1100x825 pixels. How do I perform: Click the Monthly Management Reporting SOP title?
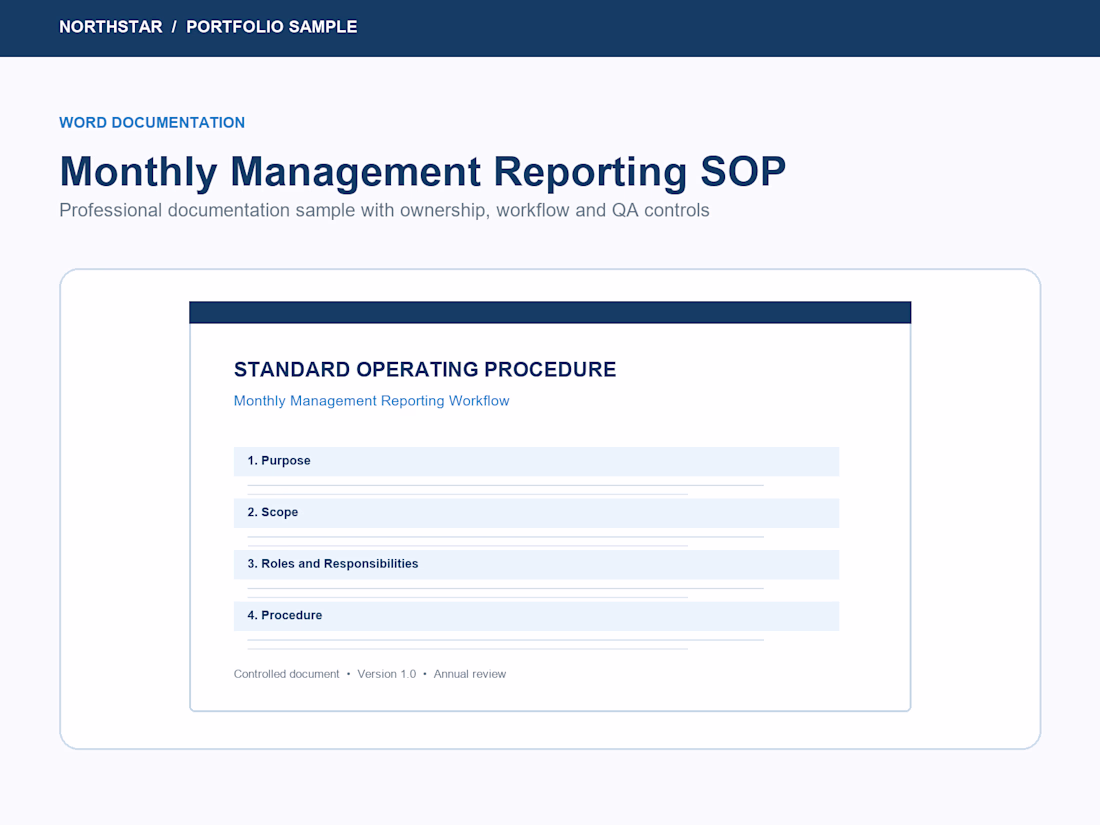(422, 172)
